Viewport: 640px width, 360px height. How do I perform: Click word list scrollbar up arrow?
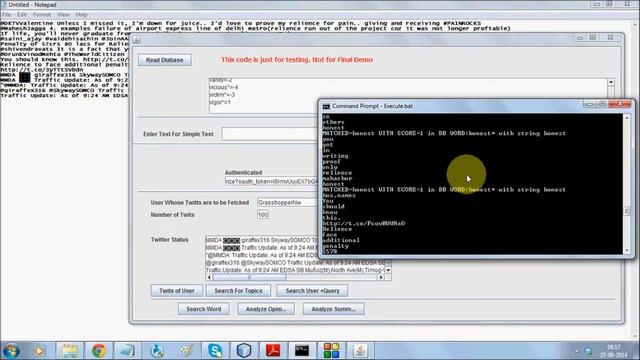611,82
